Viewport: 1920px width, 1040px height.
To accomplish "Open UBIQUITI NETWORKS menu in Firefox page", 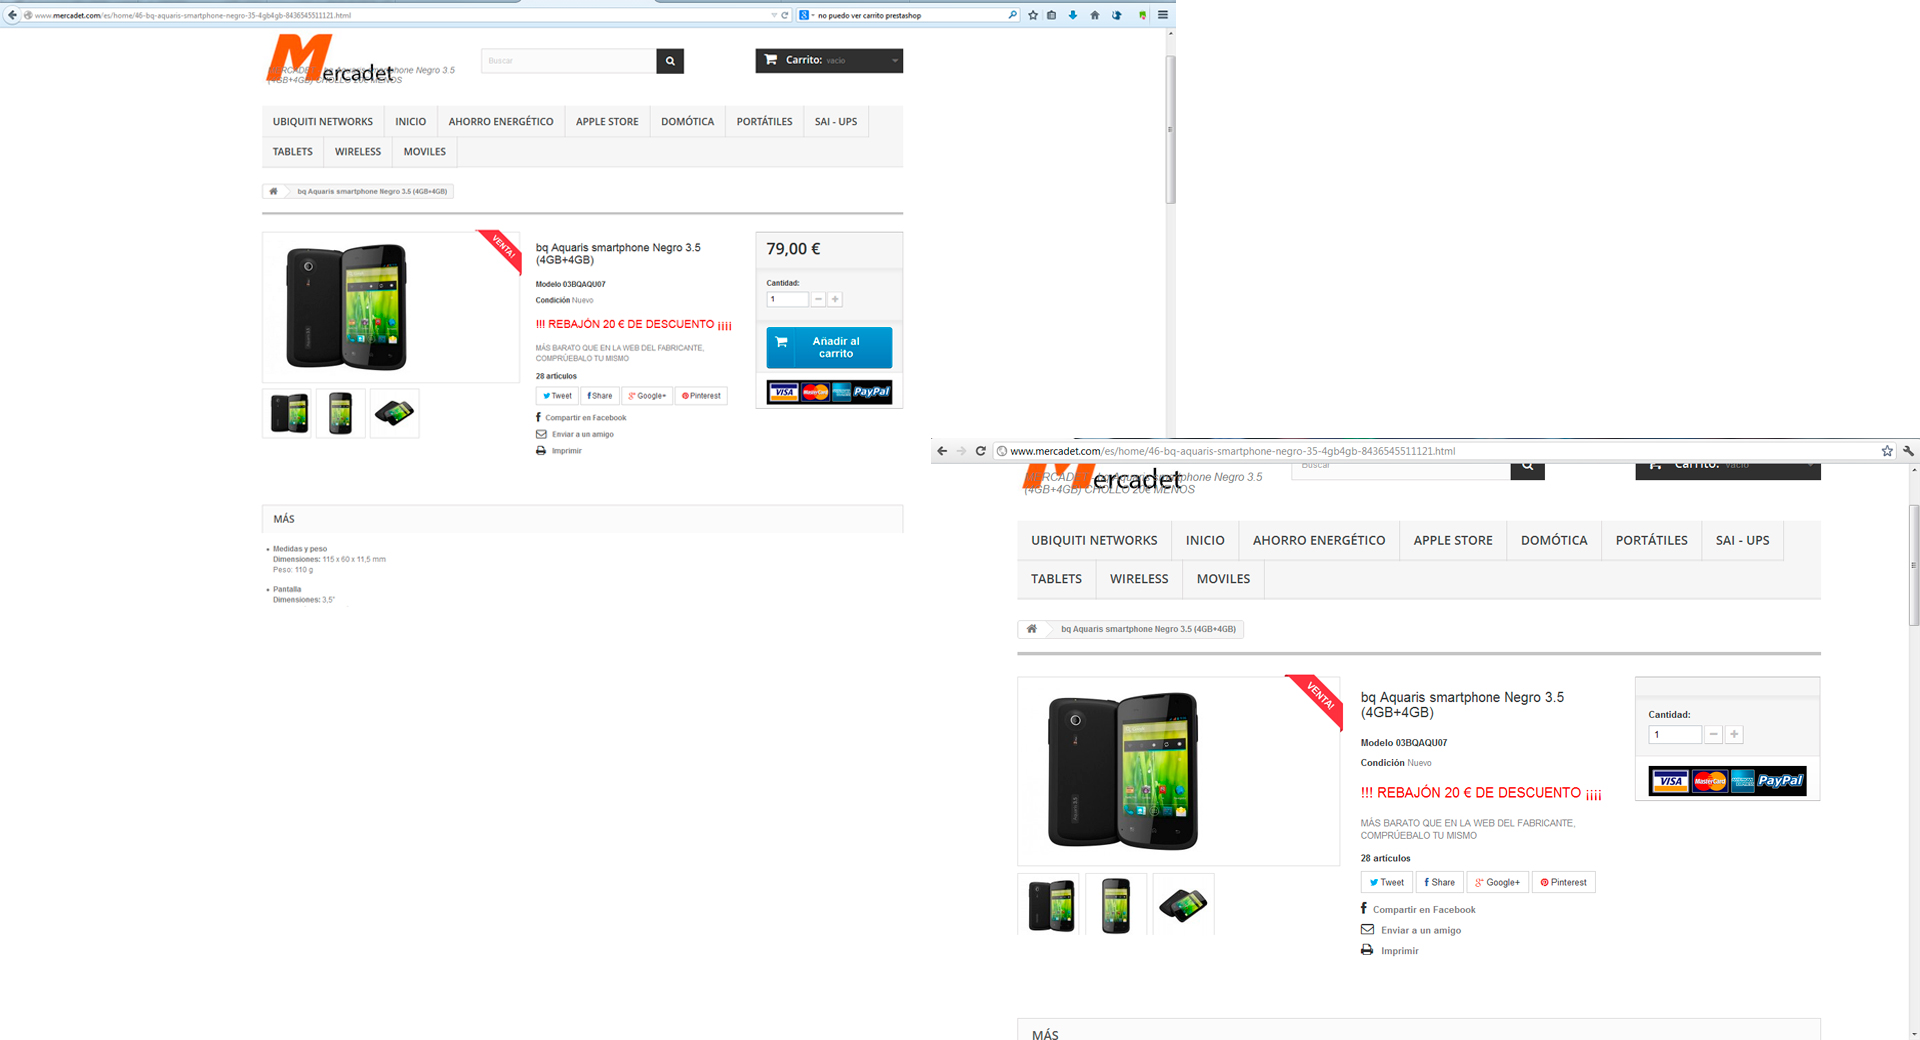I will tap(323, 122).
